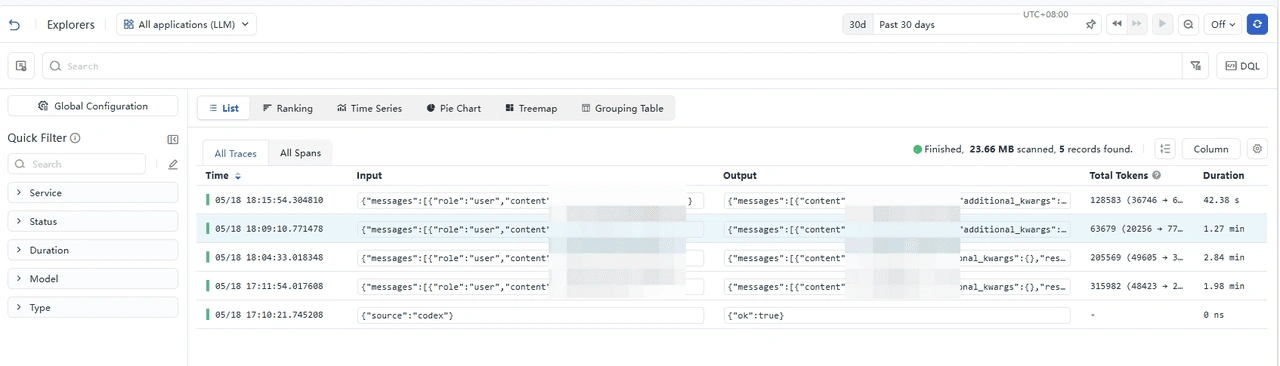This screenshot has height=366, width=1280.
Task: Click the Output column header
Action: tap(740, 176)
